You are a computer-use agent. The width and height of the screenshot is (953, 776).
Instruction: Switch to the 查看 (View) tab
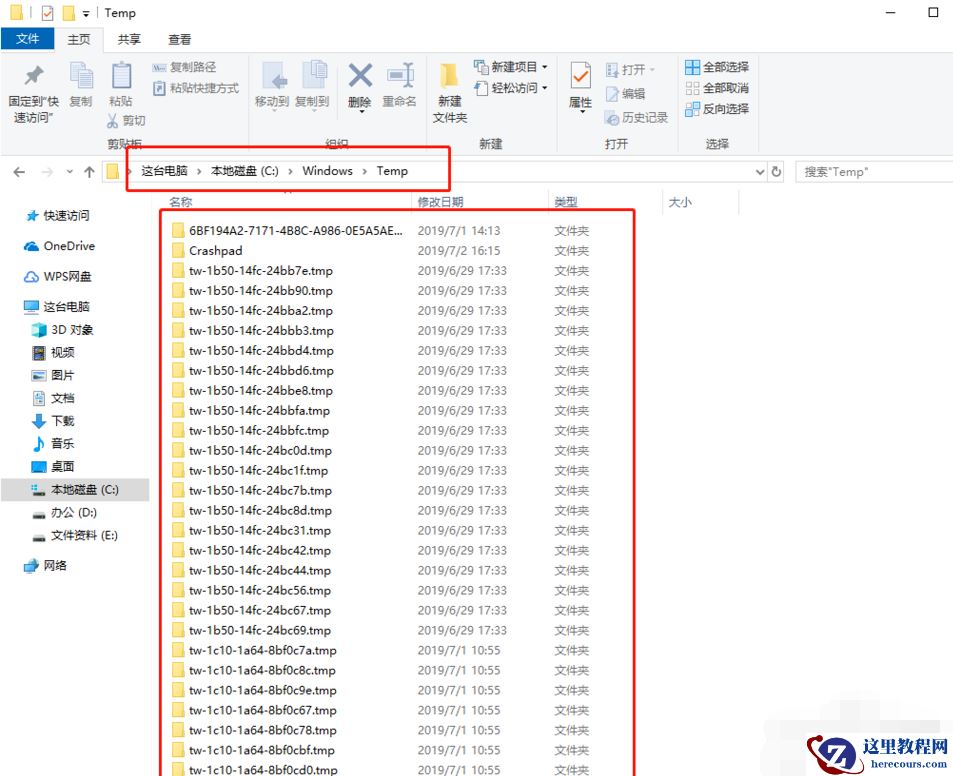tap(178, 39)
